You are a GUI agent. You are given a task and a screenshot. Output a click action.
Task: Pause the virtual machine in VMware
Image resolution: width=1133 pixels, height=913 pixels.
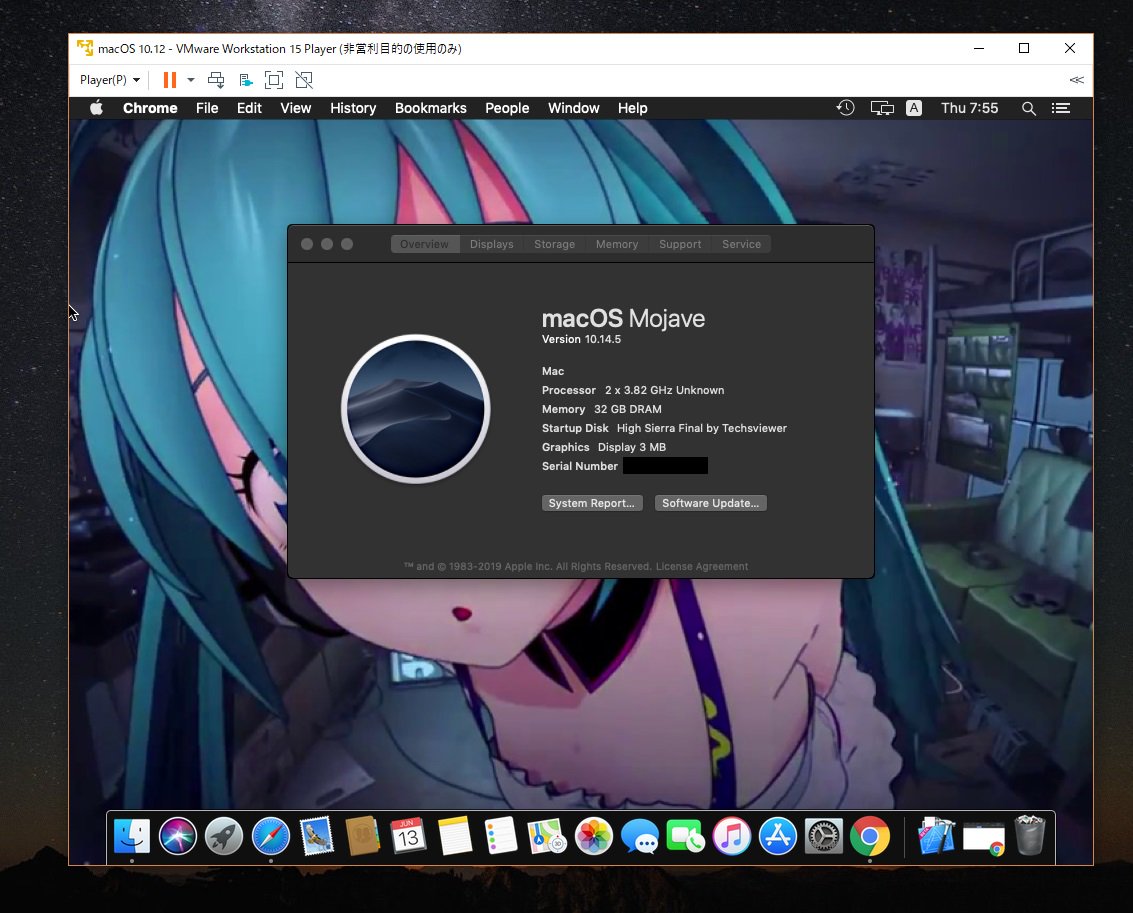170,80
